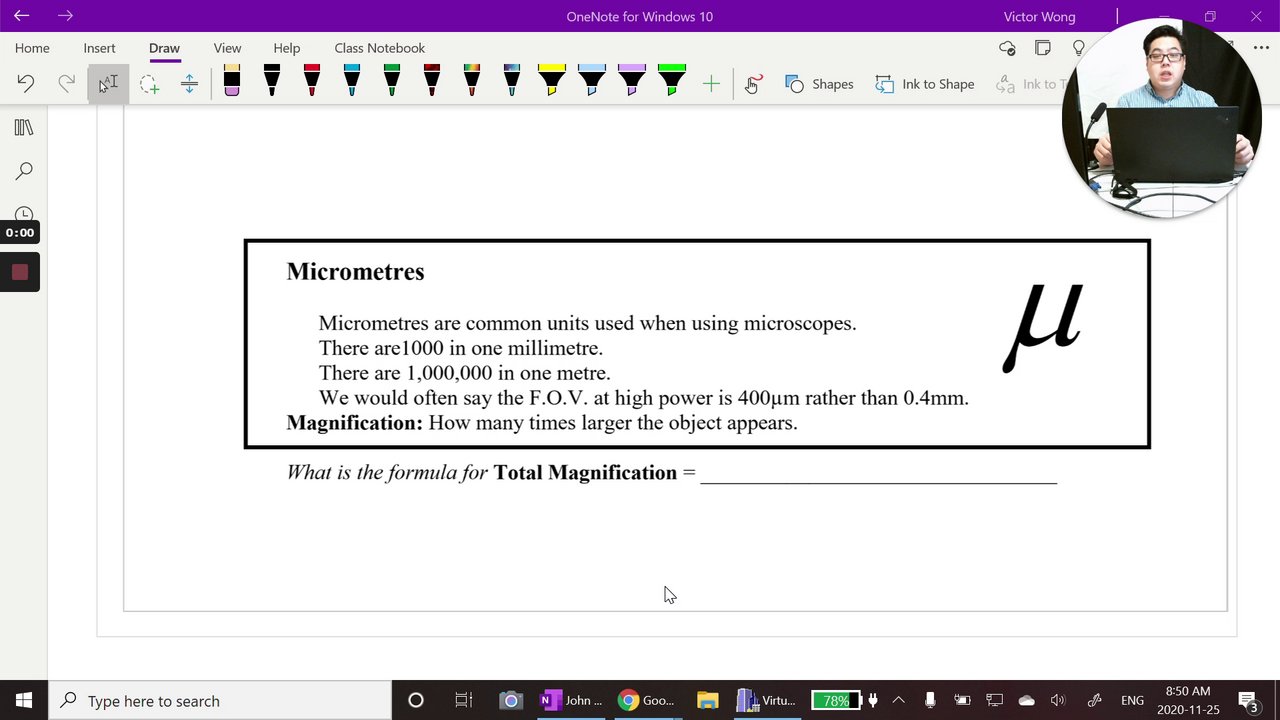1280x720 pixels.
Task: Click the Victor Wong account name
Action: click(1041, 16)
